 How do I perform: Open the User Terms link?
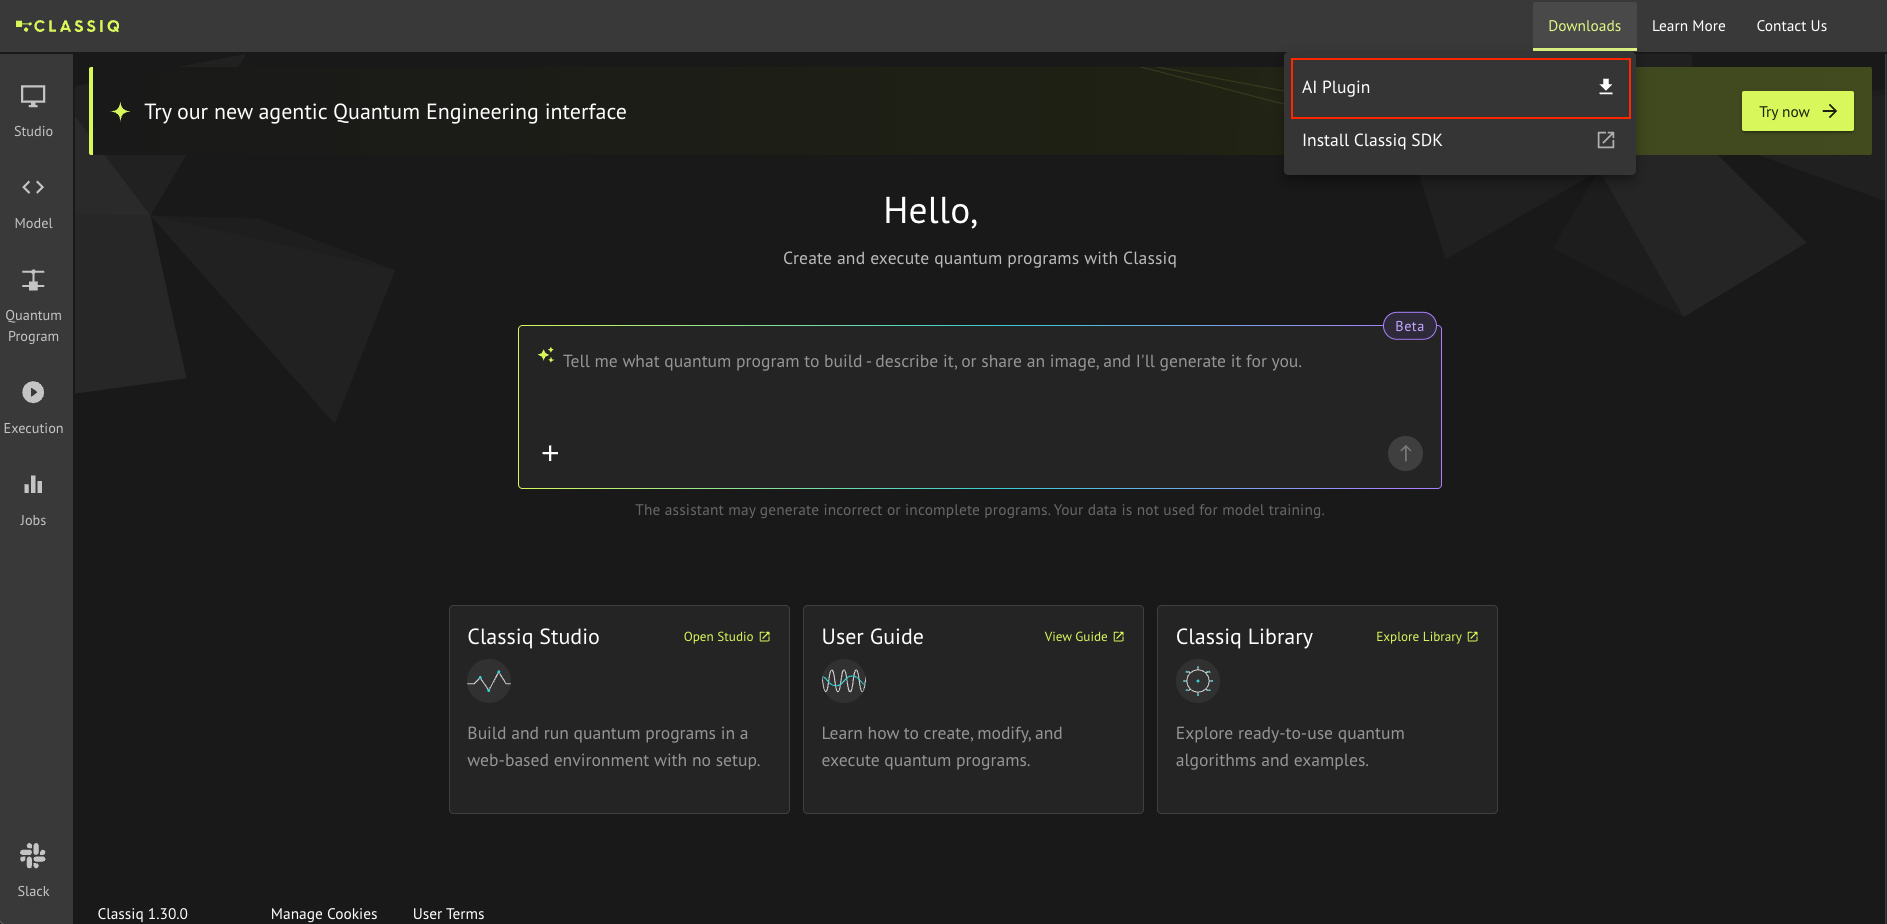(x=448, y=913)
